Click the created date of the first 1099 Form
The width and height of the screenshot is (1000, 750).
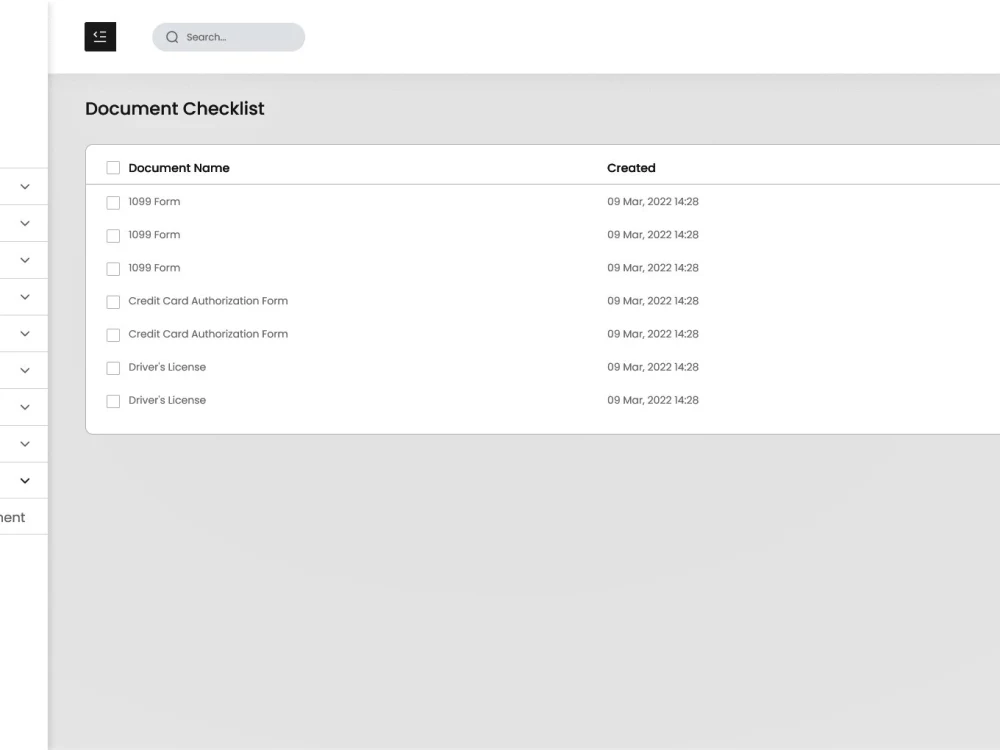click(x=652, y=202)
